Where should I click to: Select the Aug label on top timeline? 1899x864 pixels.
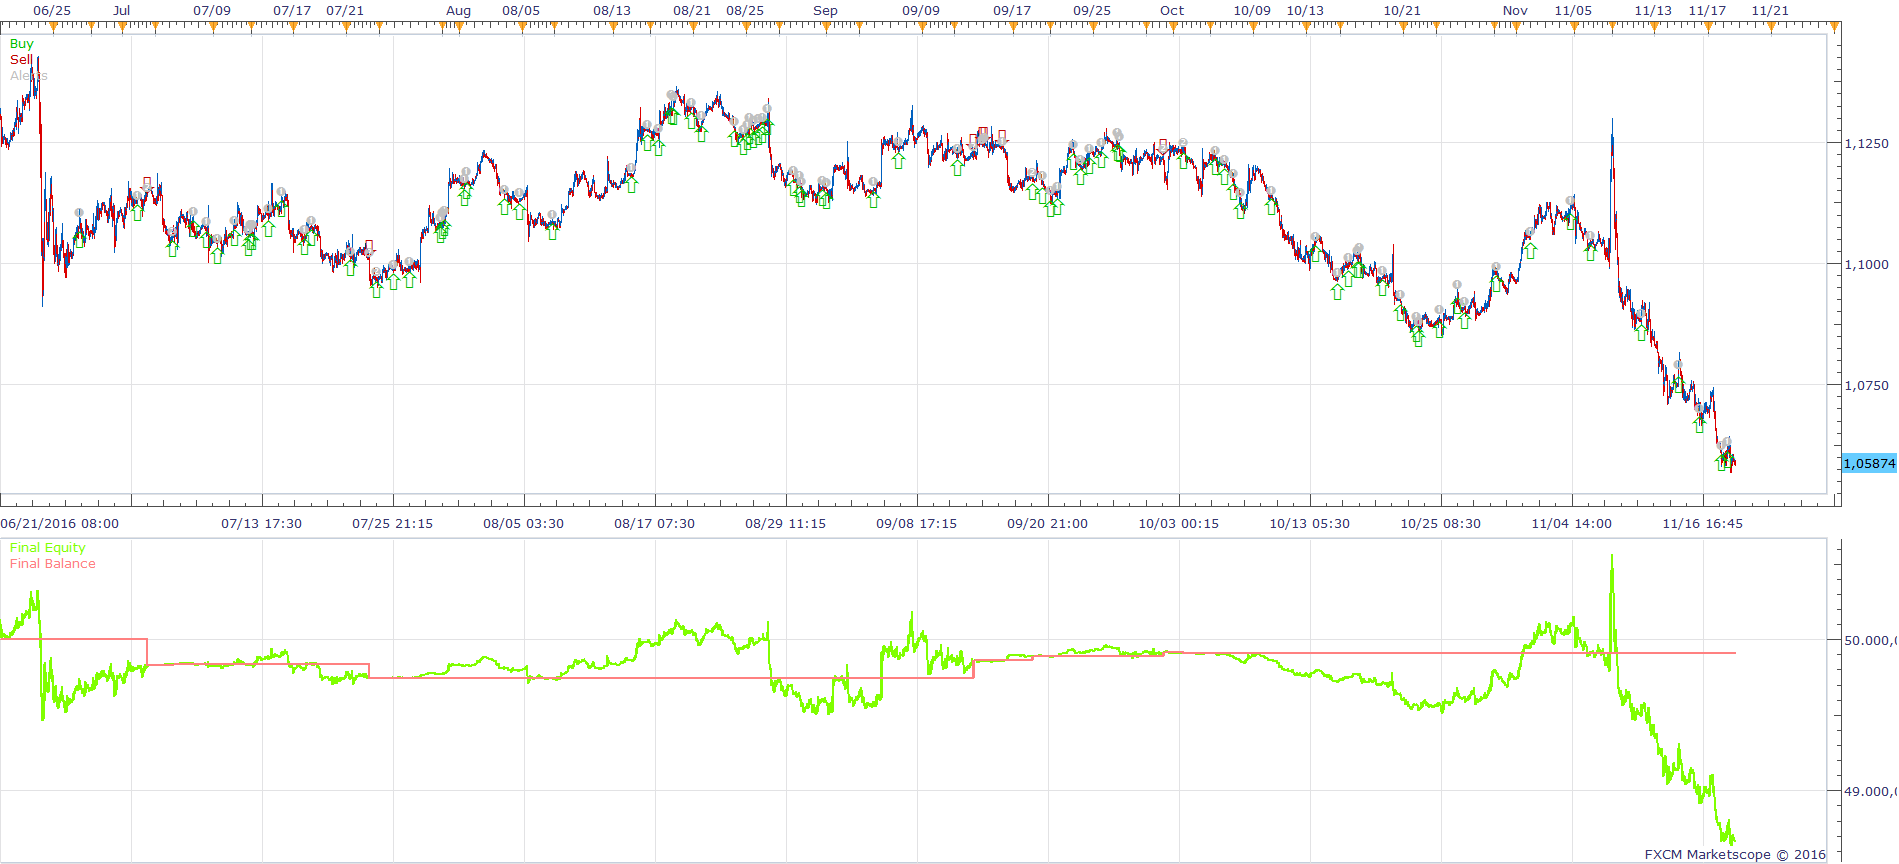pos(458,11)
